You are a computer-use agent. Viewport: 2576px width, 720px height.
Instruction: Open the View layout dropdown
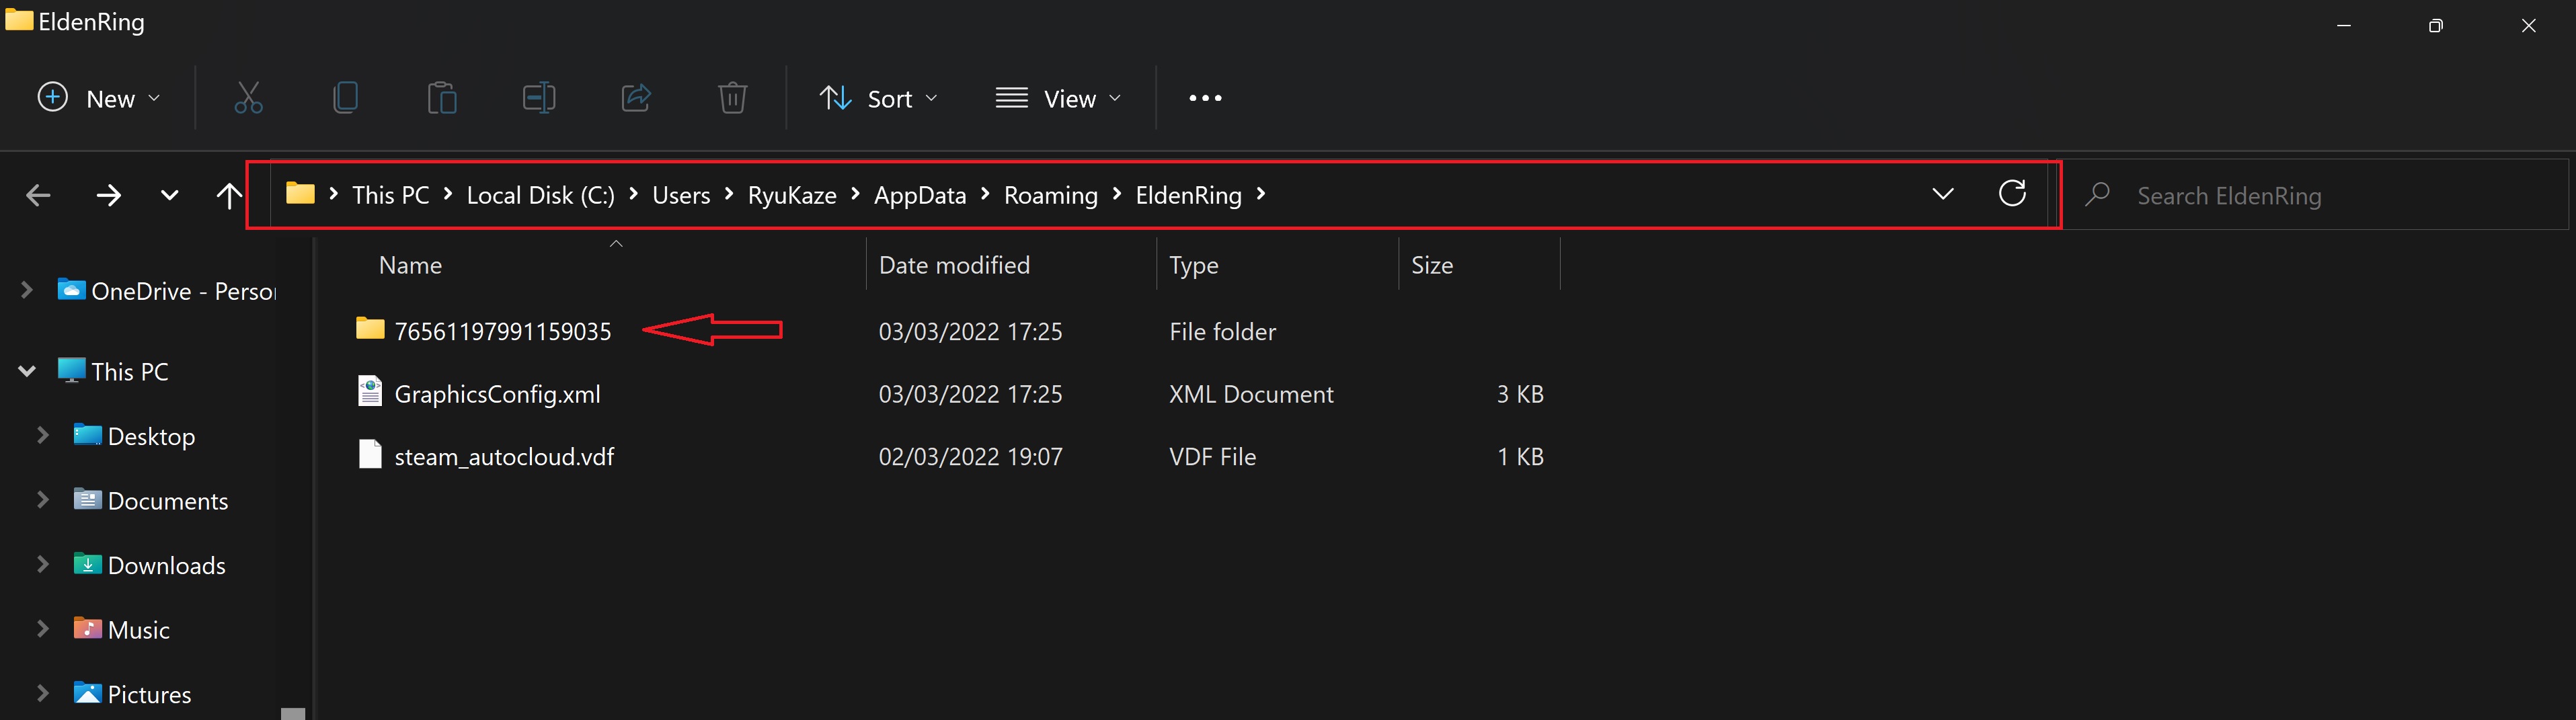pos(1059,98)
